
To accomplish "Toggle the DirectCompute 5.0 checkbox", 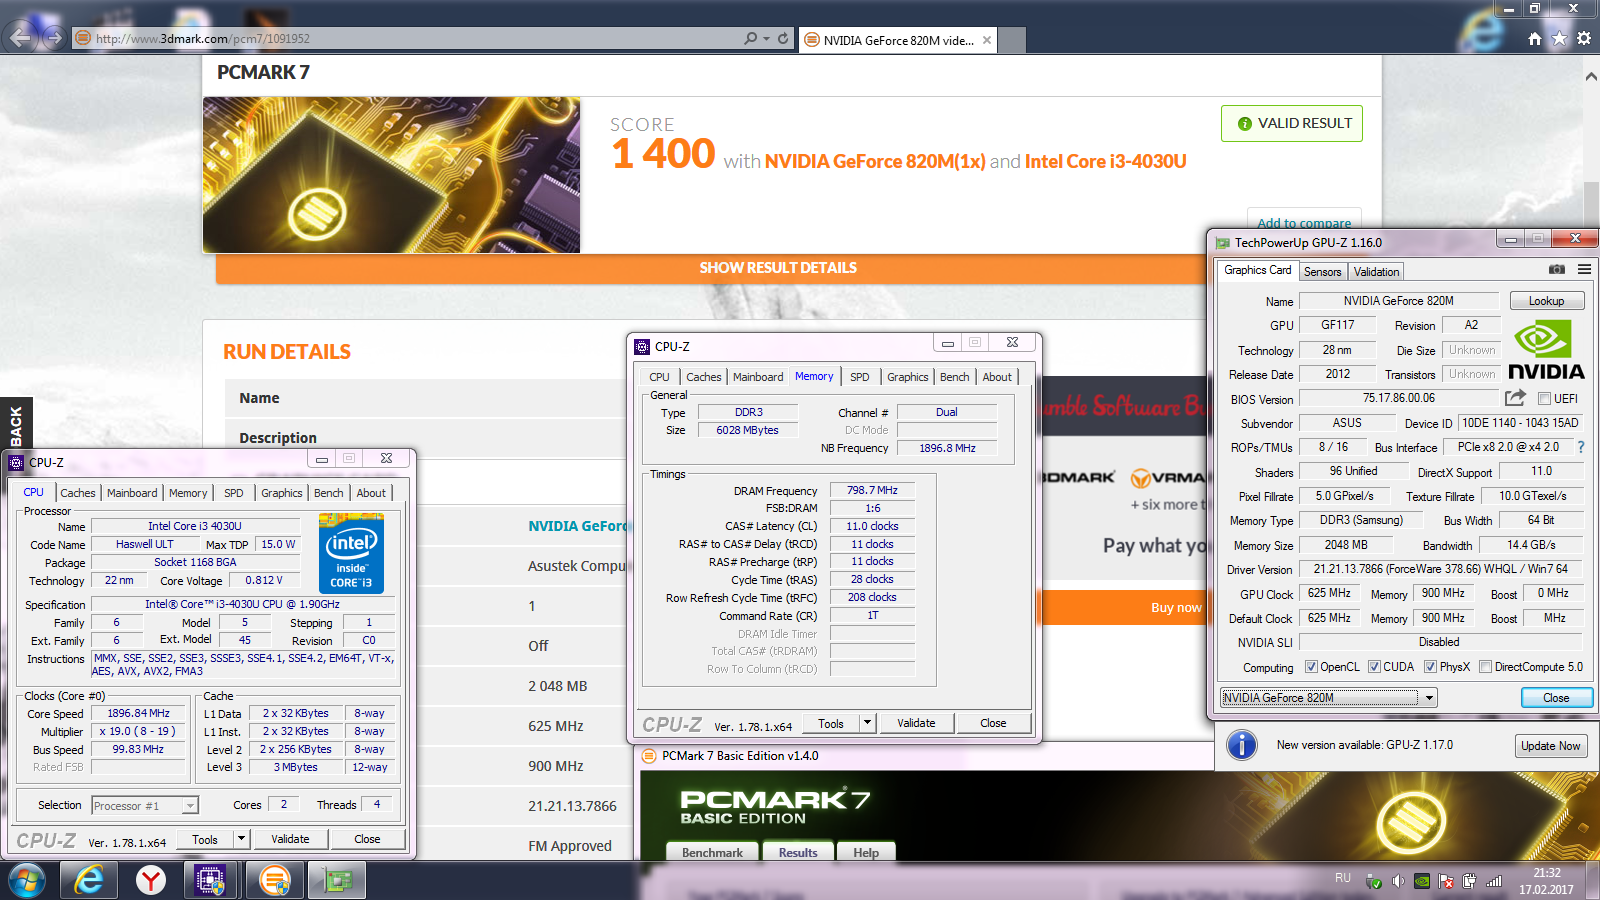I will 1485,667.
